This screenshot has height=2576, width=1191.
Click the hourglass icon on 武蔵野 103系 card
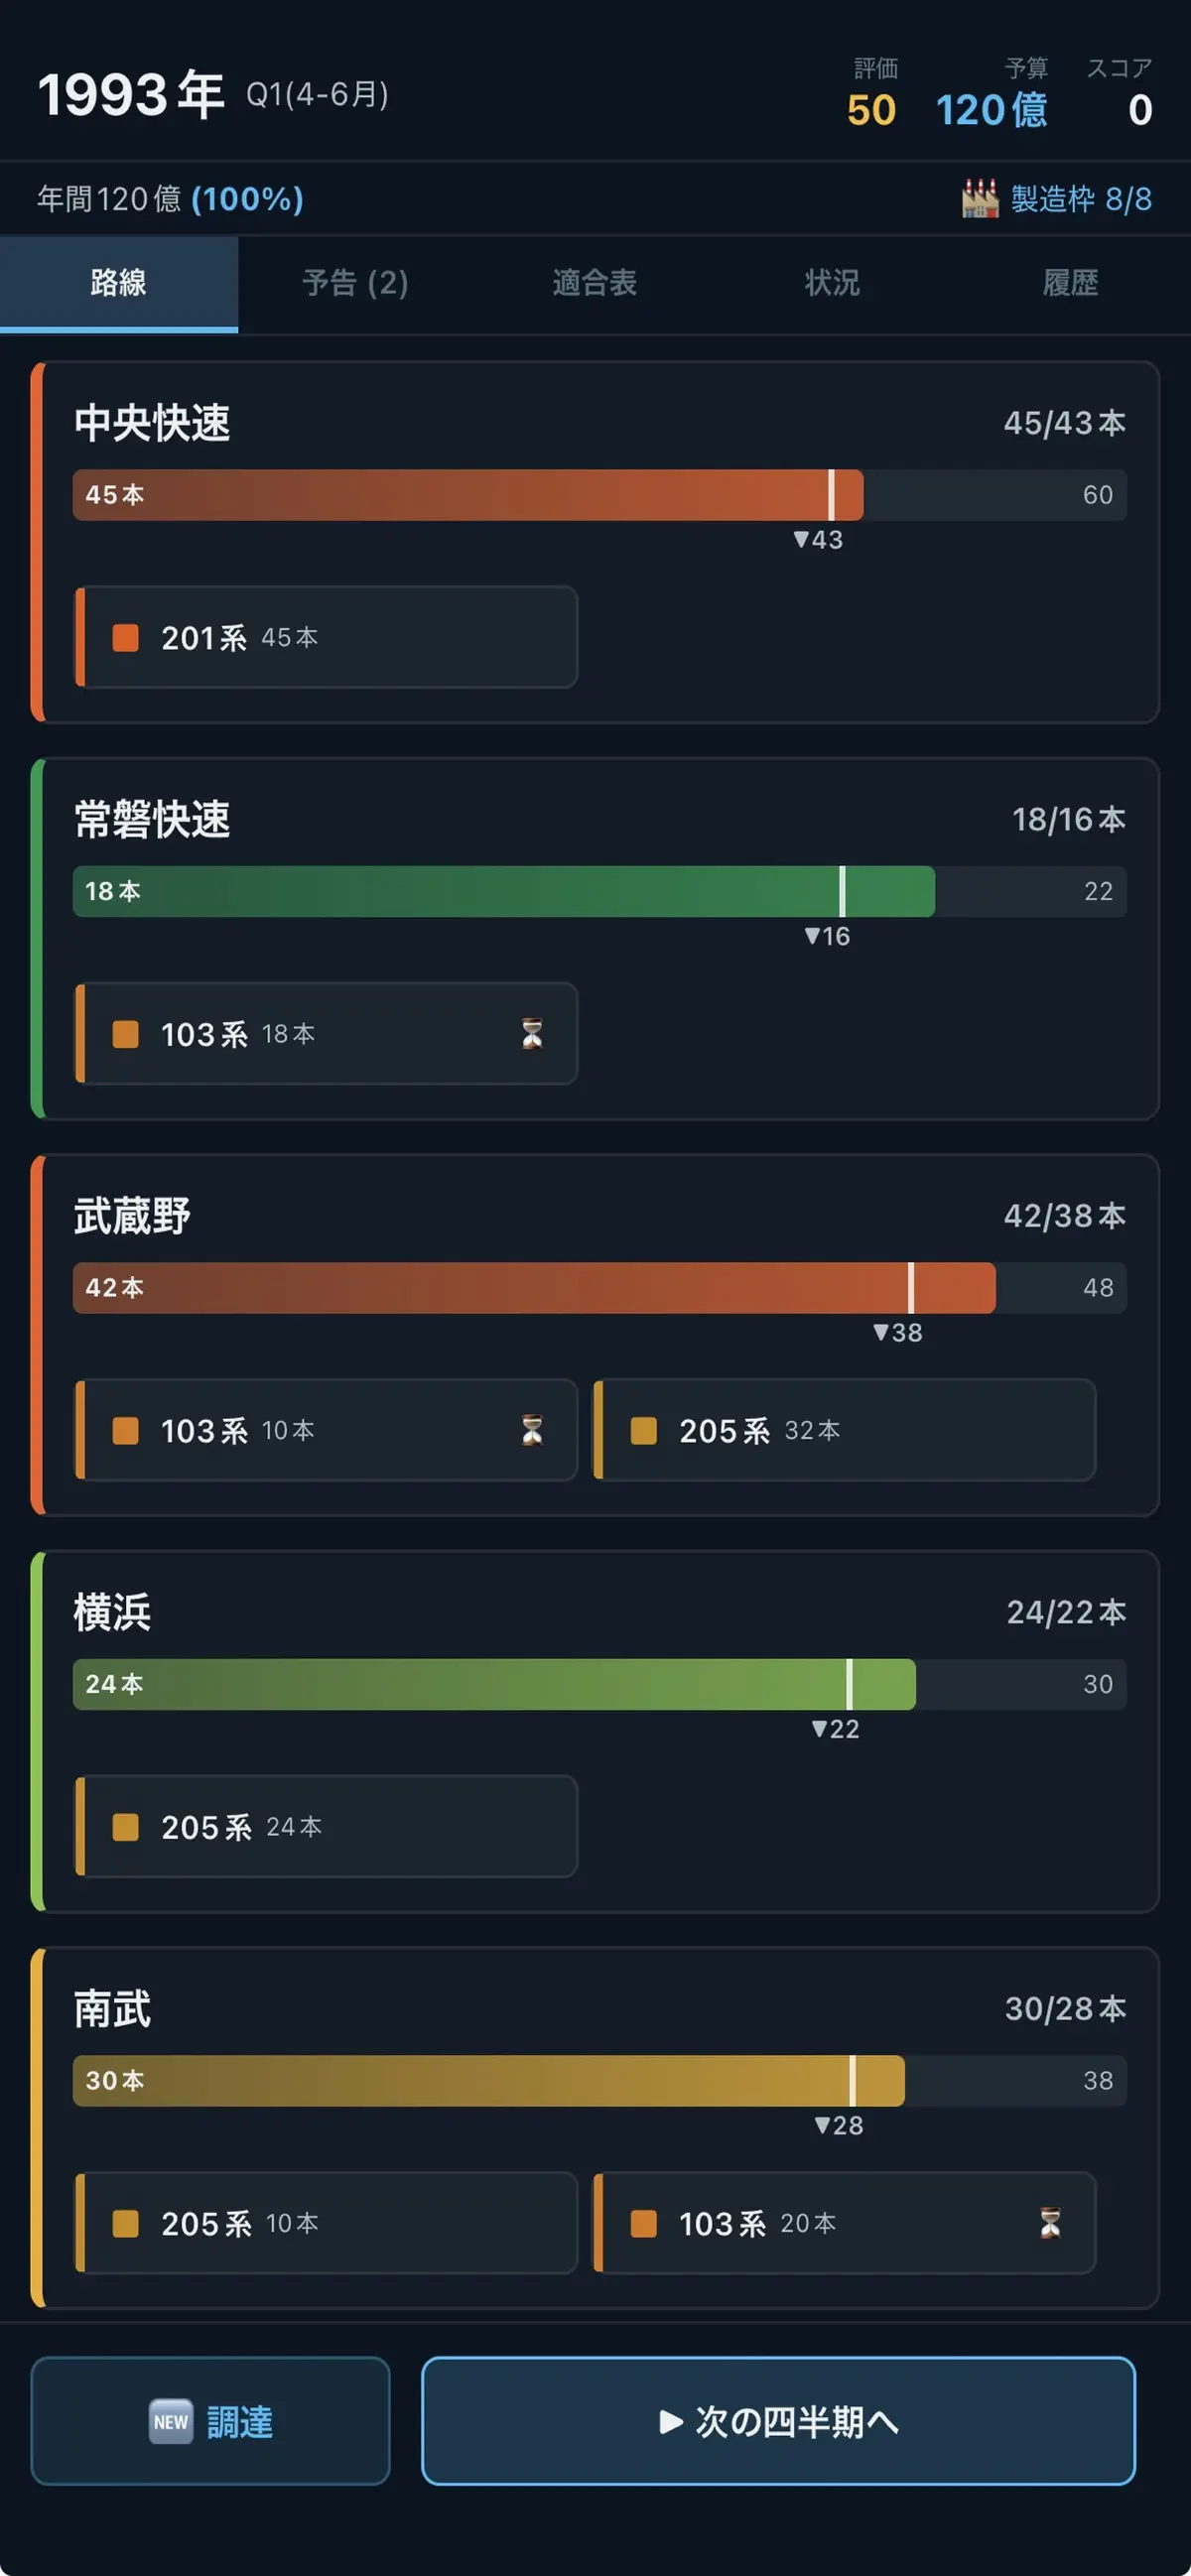(532, 1430)
